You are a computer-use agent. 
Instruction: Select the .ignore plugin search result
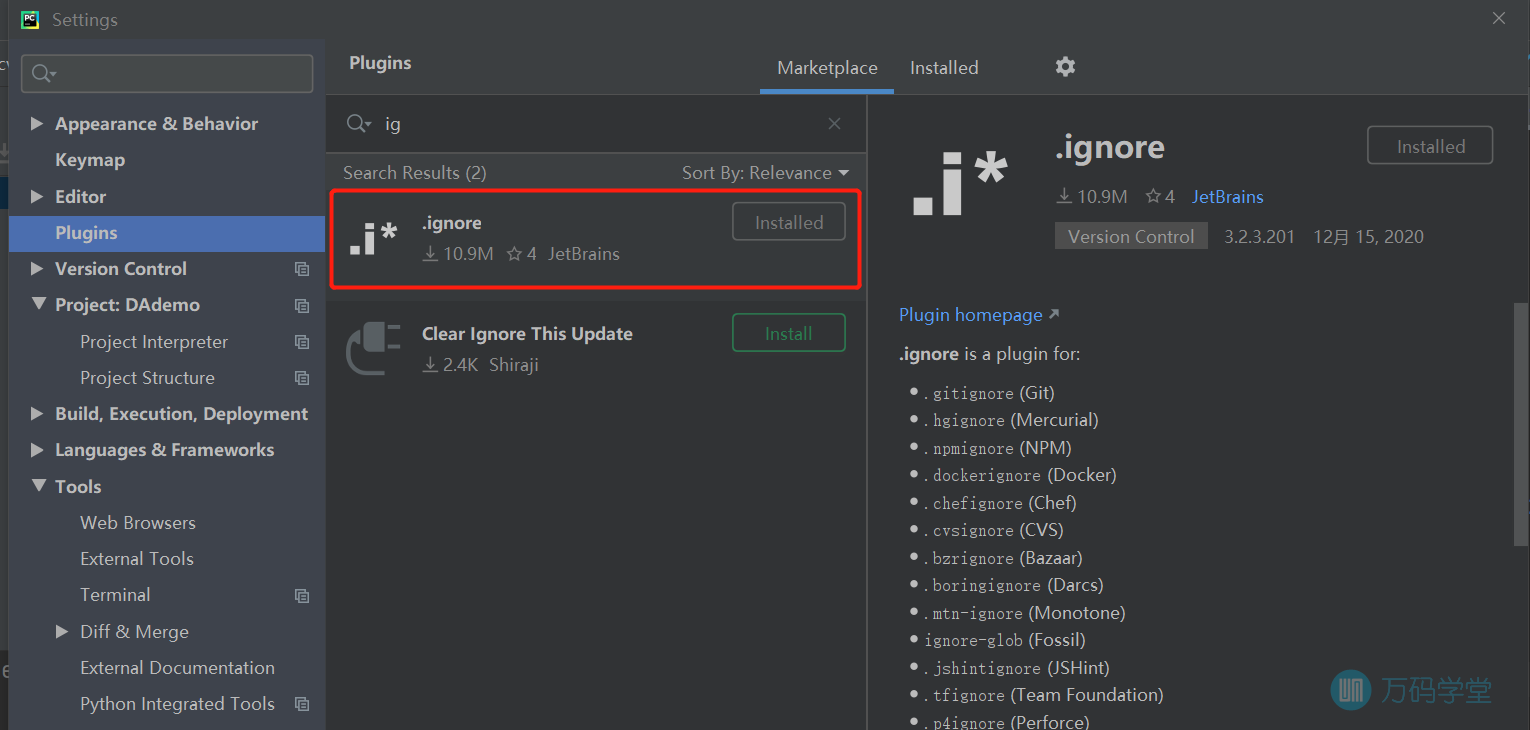pos(595,238)
